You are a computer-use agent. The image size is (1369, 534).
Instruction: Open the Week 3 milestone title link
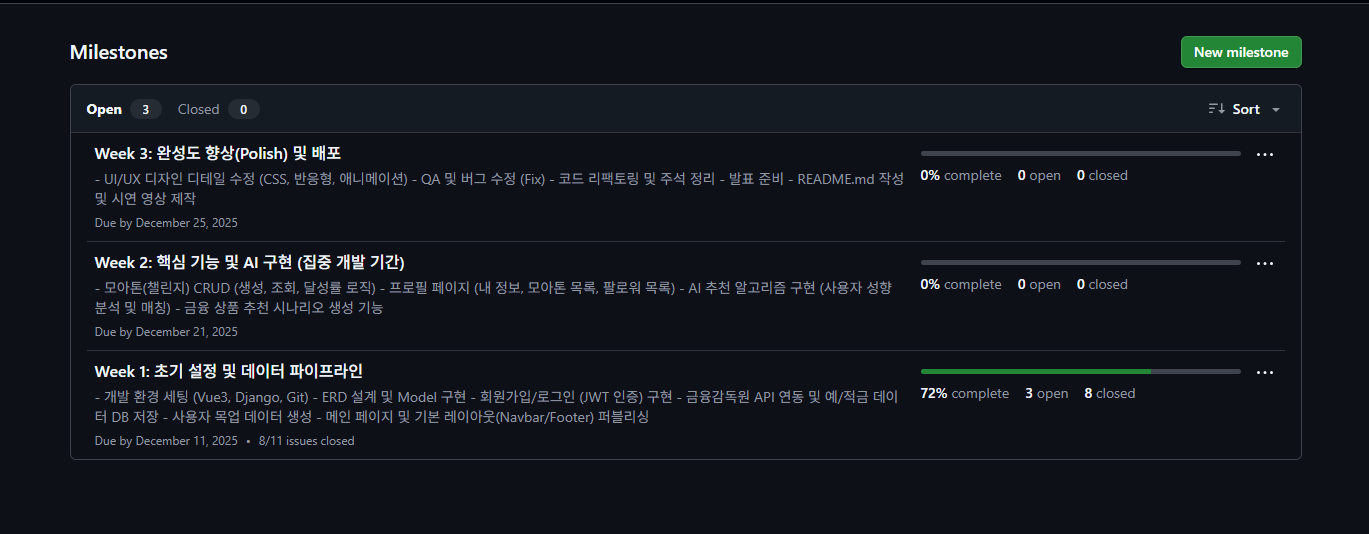218,153
